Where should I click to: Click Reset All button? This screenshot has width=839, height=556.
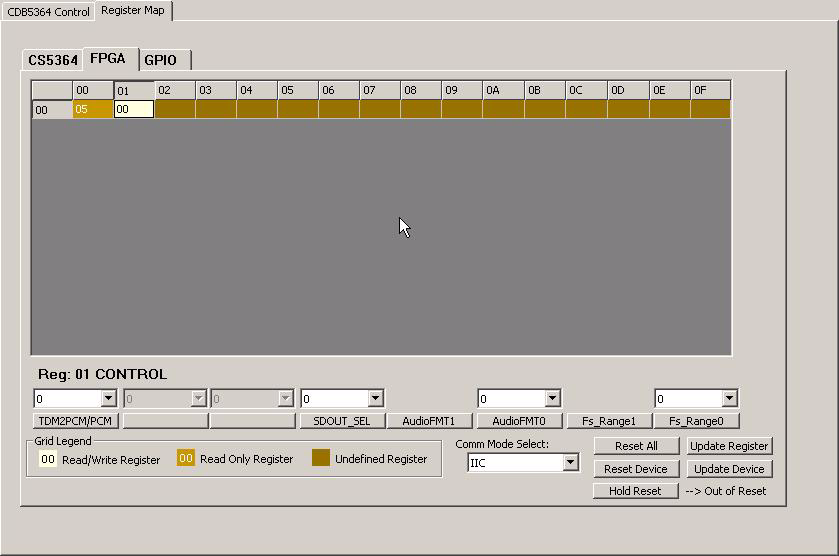[636, 446]
